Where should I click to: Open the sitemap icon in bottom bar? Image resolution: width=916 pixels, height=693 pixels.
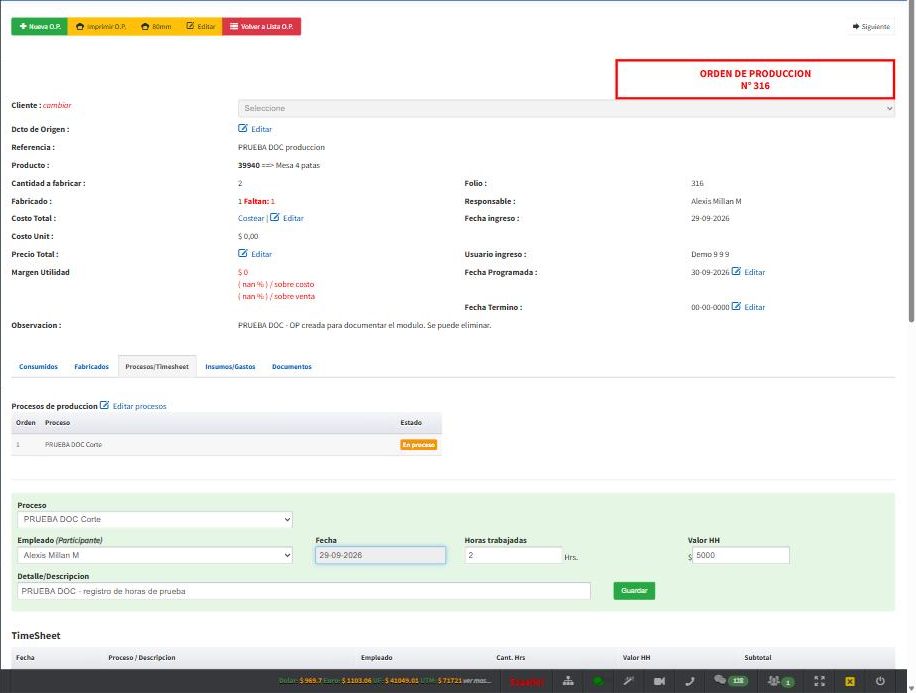(x=568, y=681)
